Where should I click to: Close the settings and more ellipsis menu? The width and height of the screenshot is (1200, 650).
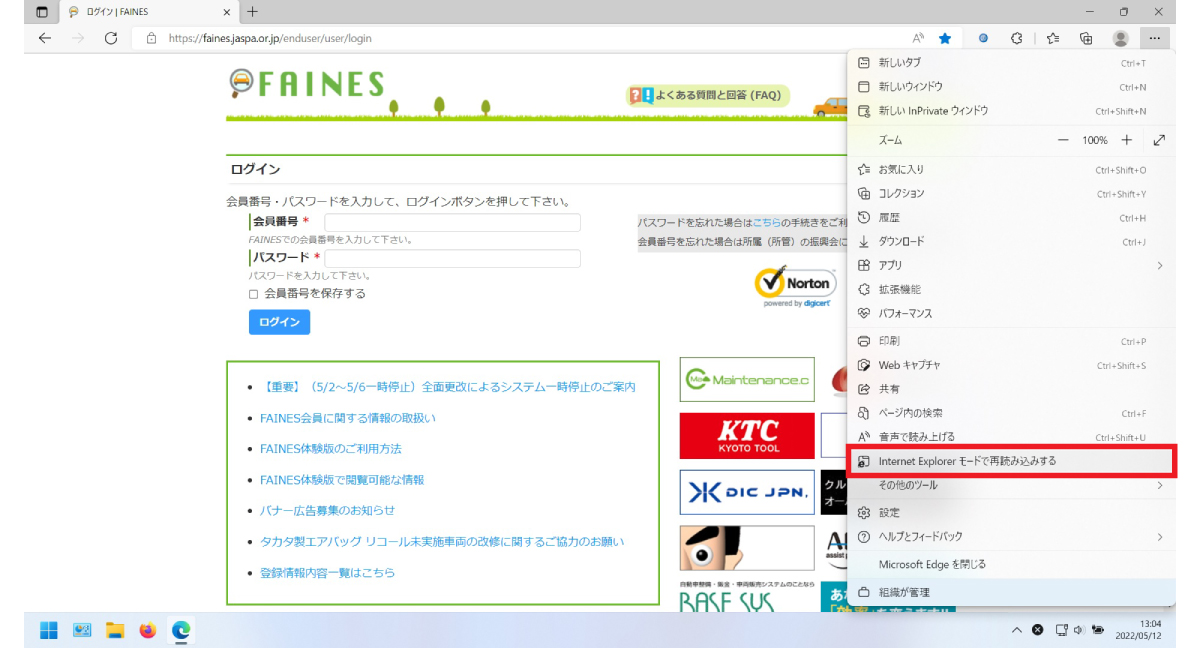pos(1154,38)
